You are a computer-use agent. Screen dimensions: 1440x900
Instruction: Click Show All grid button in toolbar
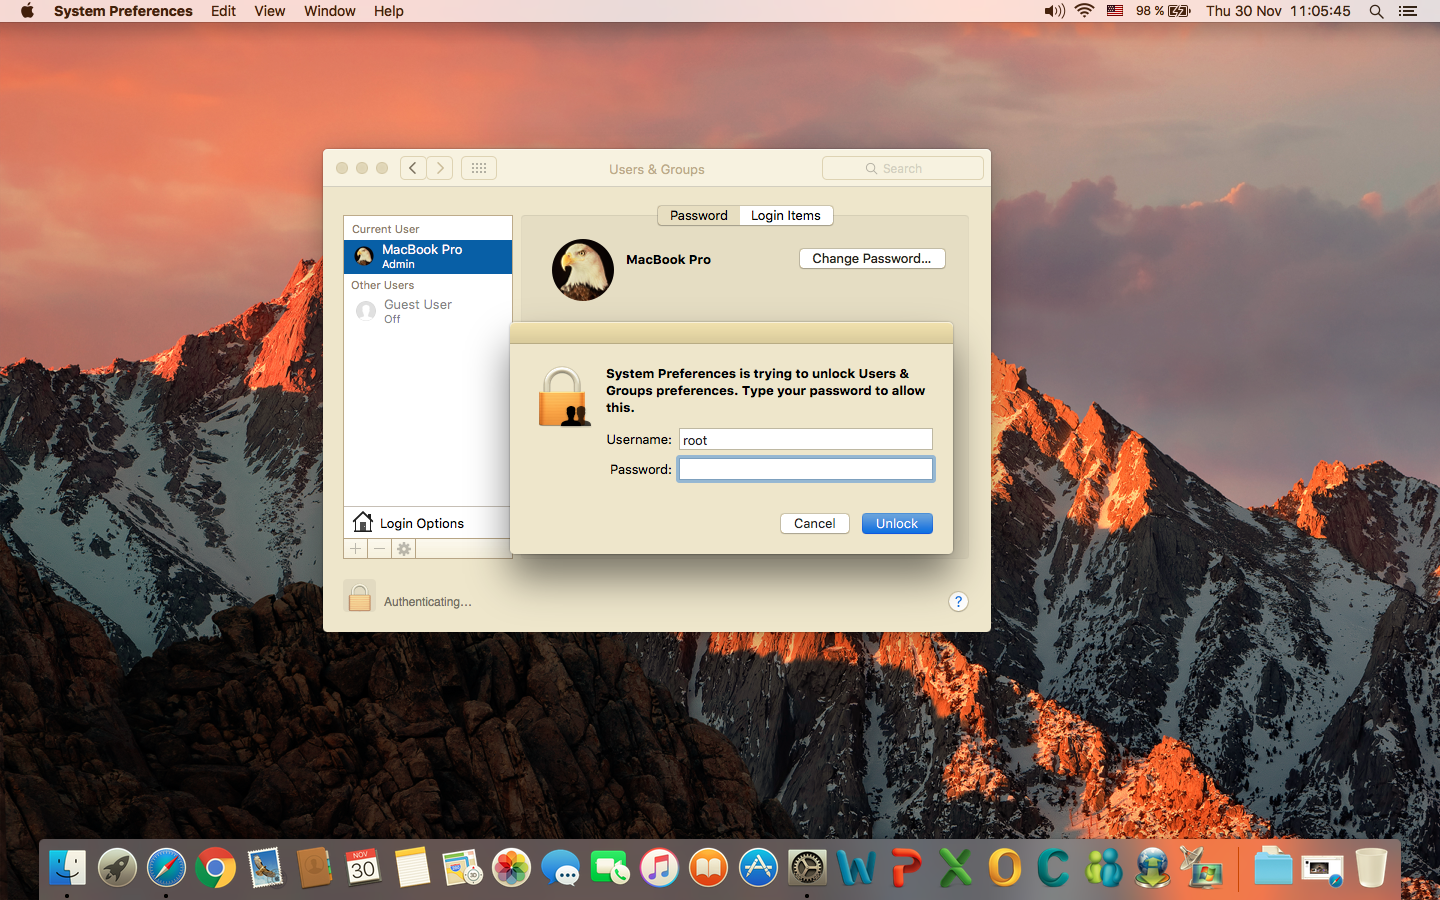pos(479,168)
